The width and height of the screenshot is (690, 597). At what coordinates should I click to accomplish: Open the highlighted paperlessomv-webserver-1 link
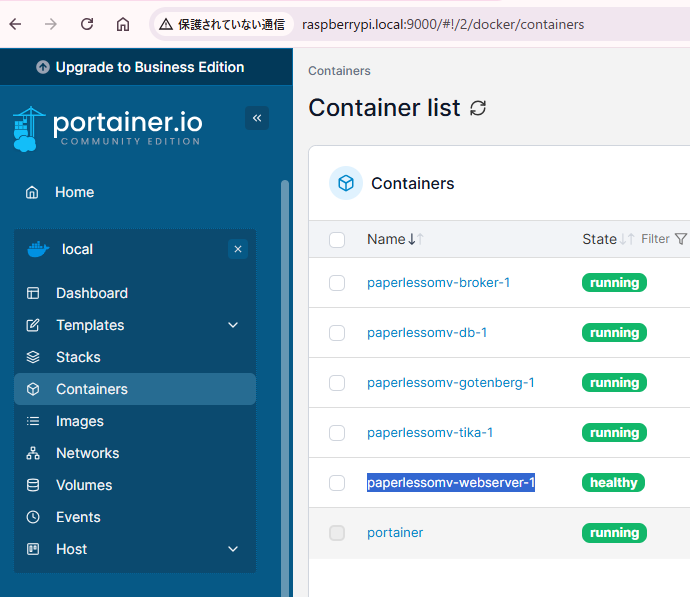[451, 483]
